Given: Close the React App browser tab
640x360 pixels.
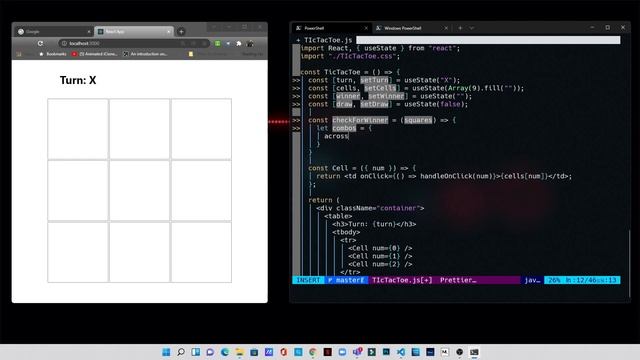Looking at the screenshot, I should tap(169, 31).
